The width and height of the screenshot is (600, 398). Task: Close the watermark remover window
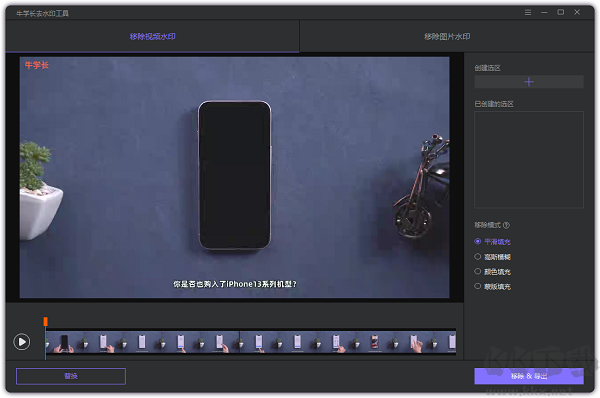[577, 12]
